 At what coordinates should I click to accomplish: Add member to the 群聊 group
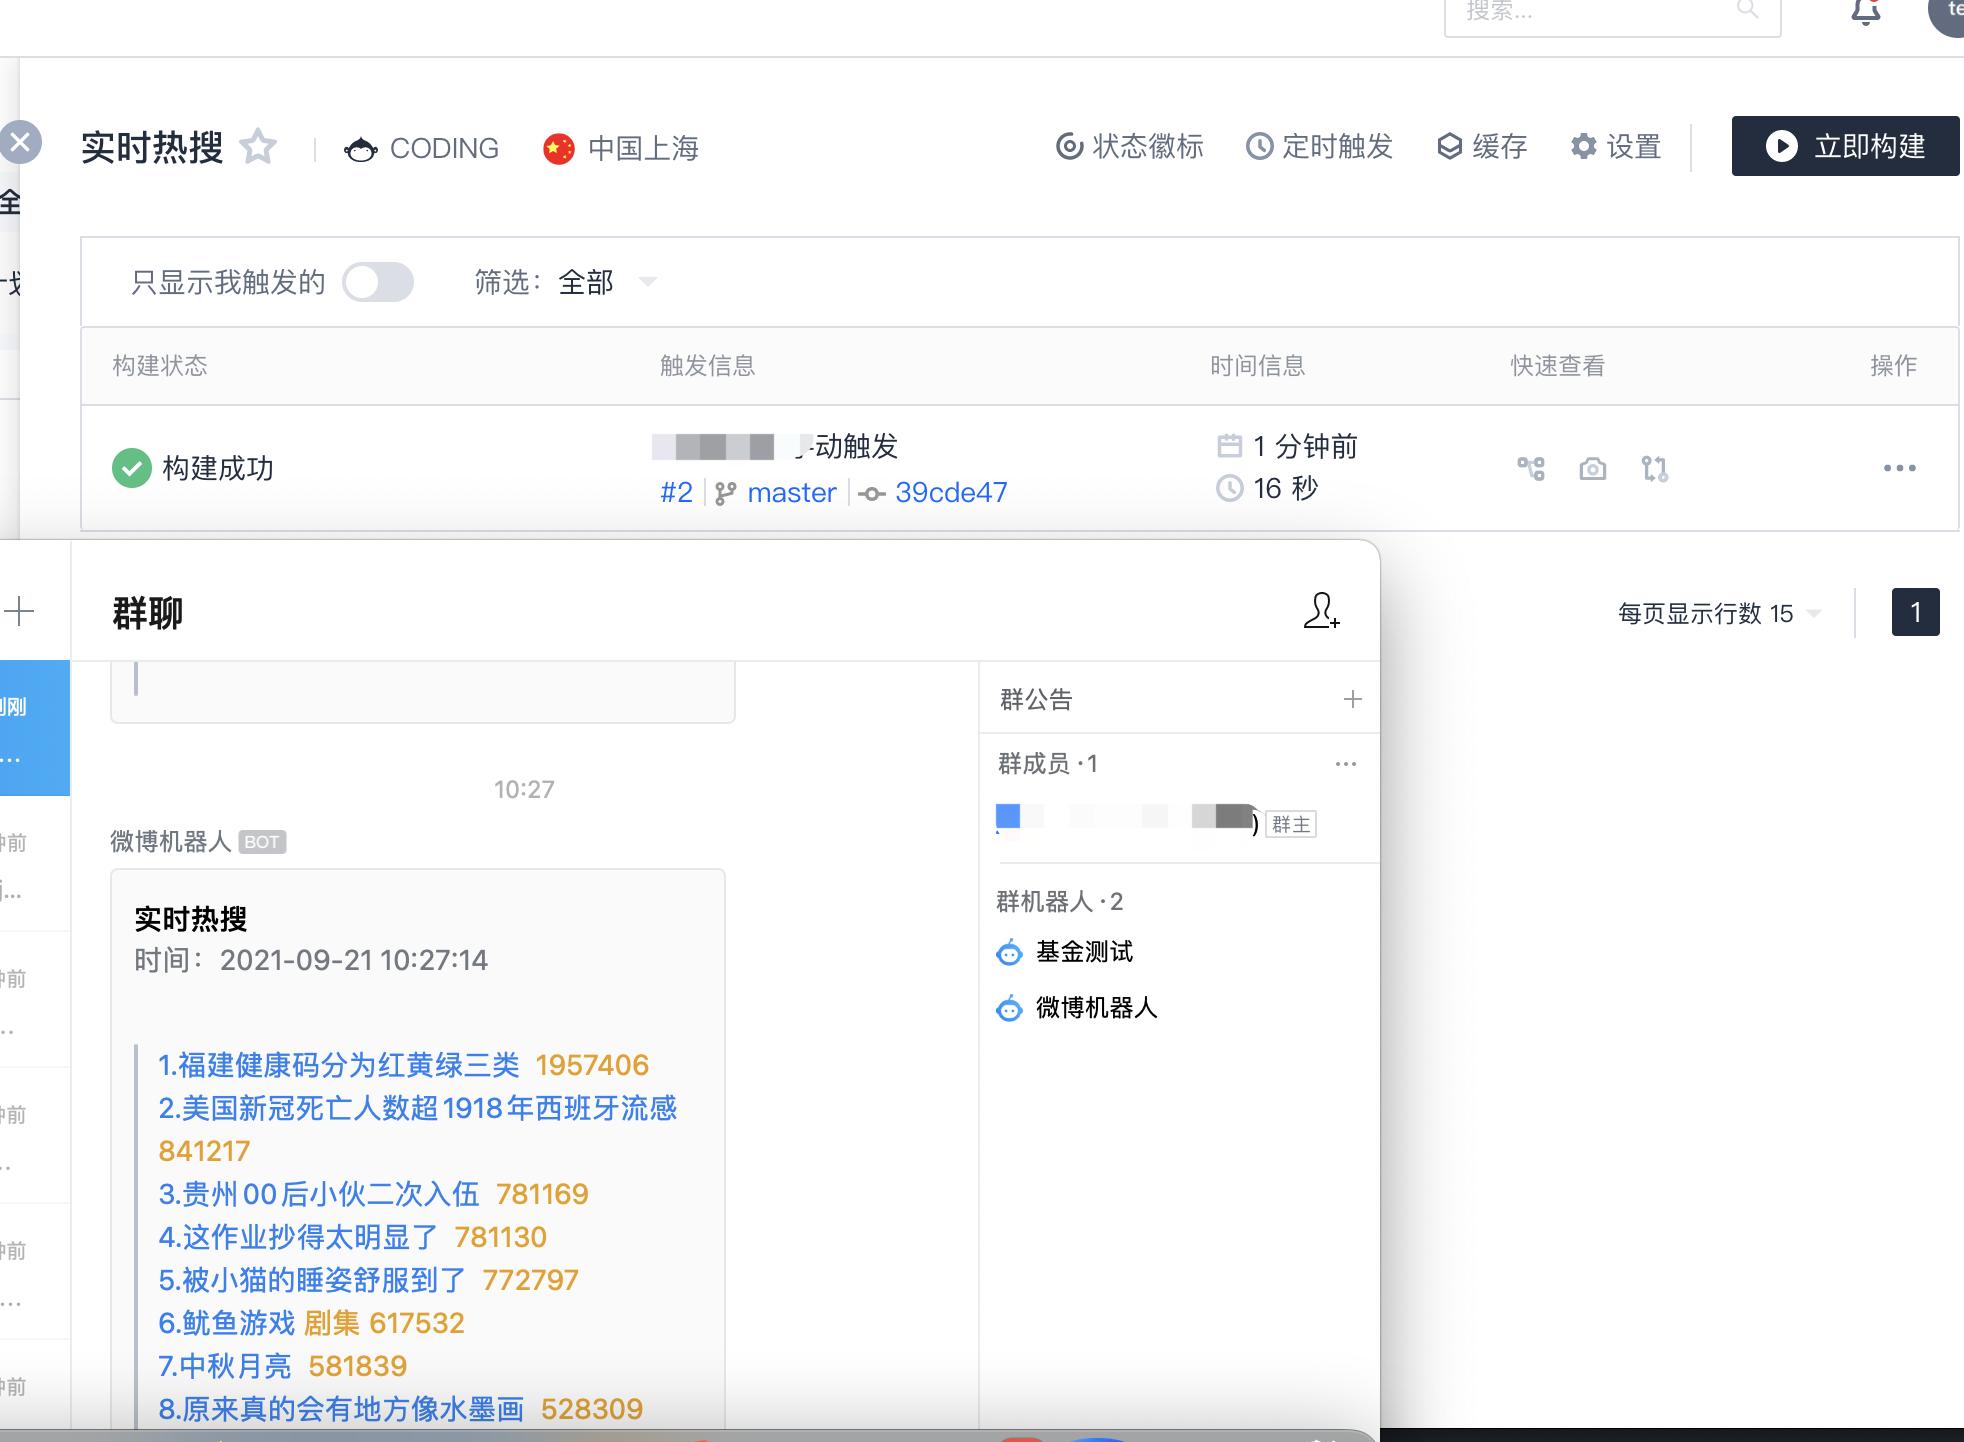click(1321, 610)
